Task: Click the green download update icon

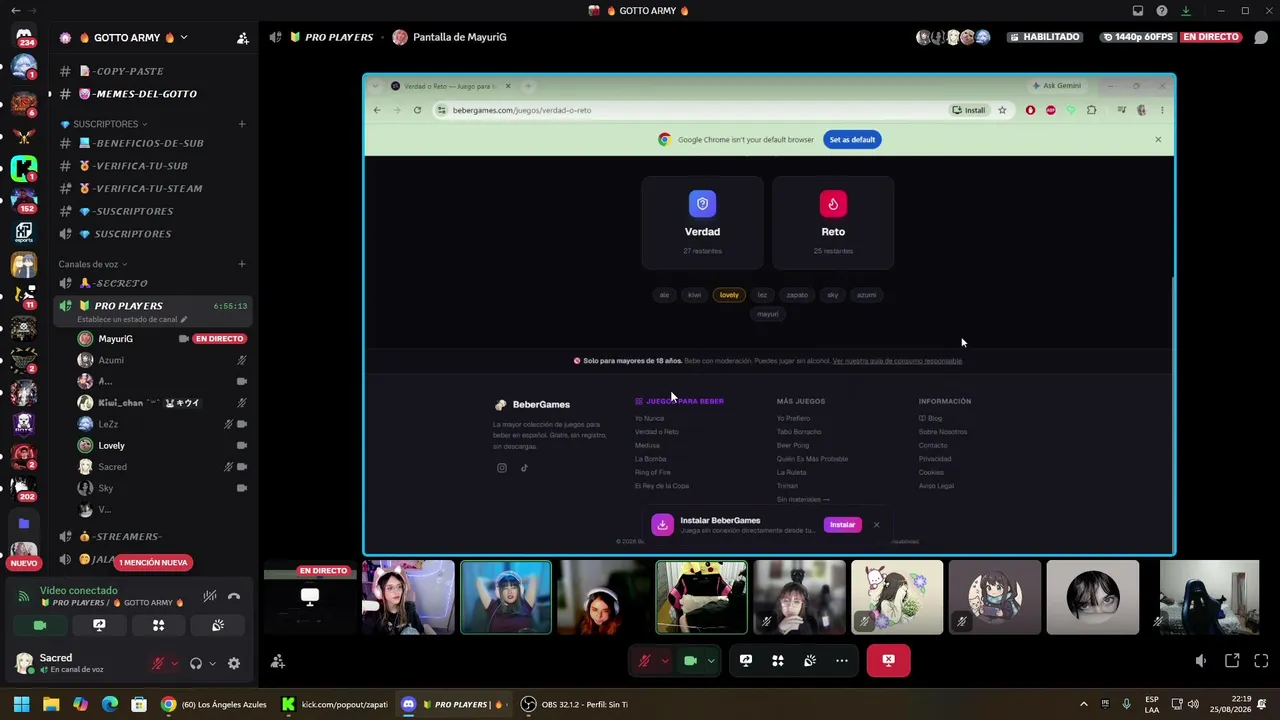Action: pyautogui.click(x=1186, y=11)
